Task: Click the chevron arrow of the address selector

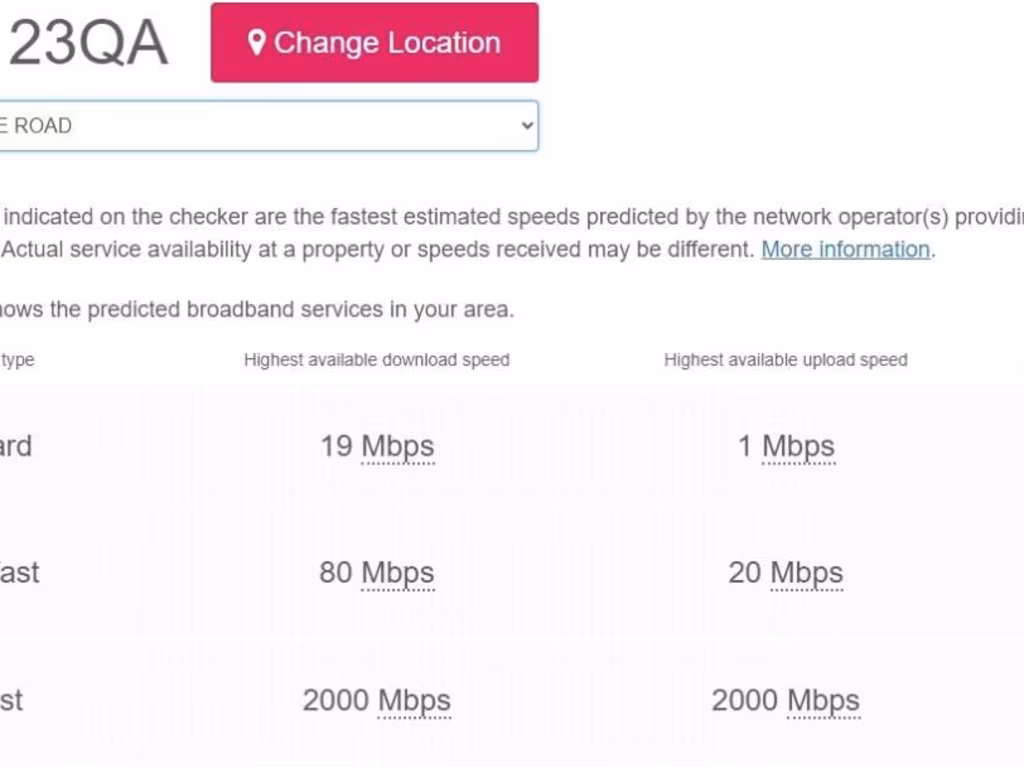Action: [527, 126]
